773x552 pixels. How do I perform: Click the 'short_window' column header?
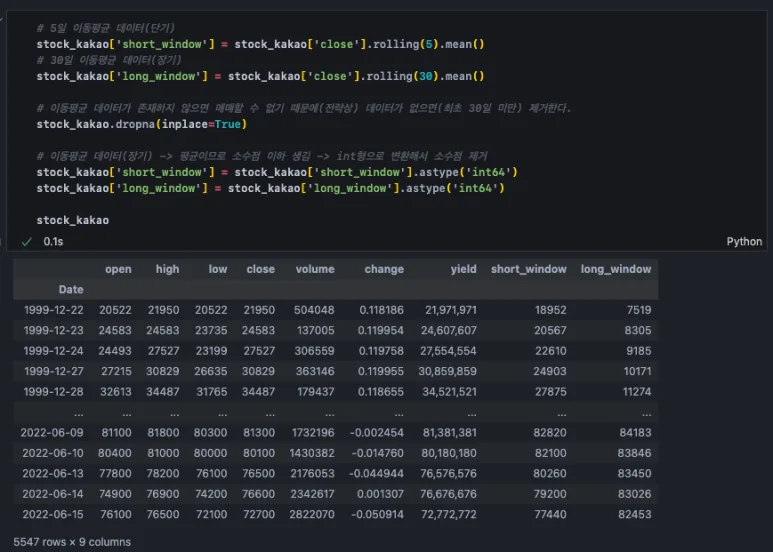pos(528,269)
